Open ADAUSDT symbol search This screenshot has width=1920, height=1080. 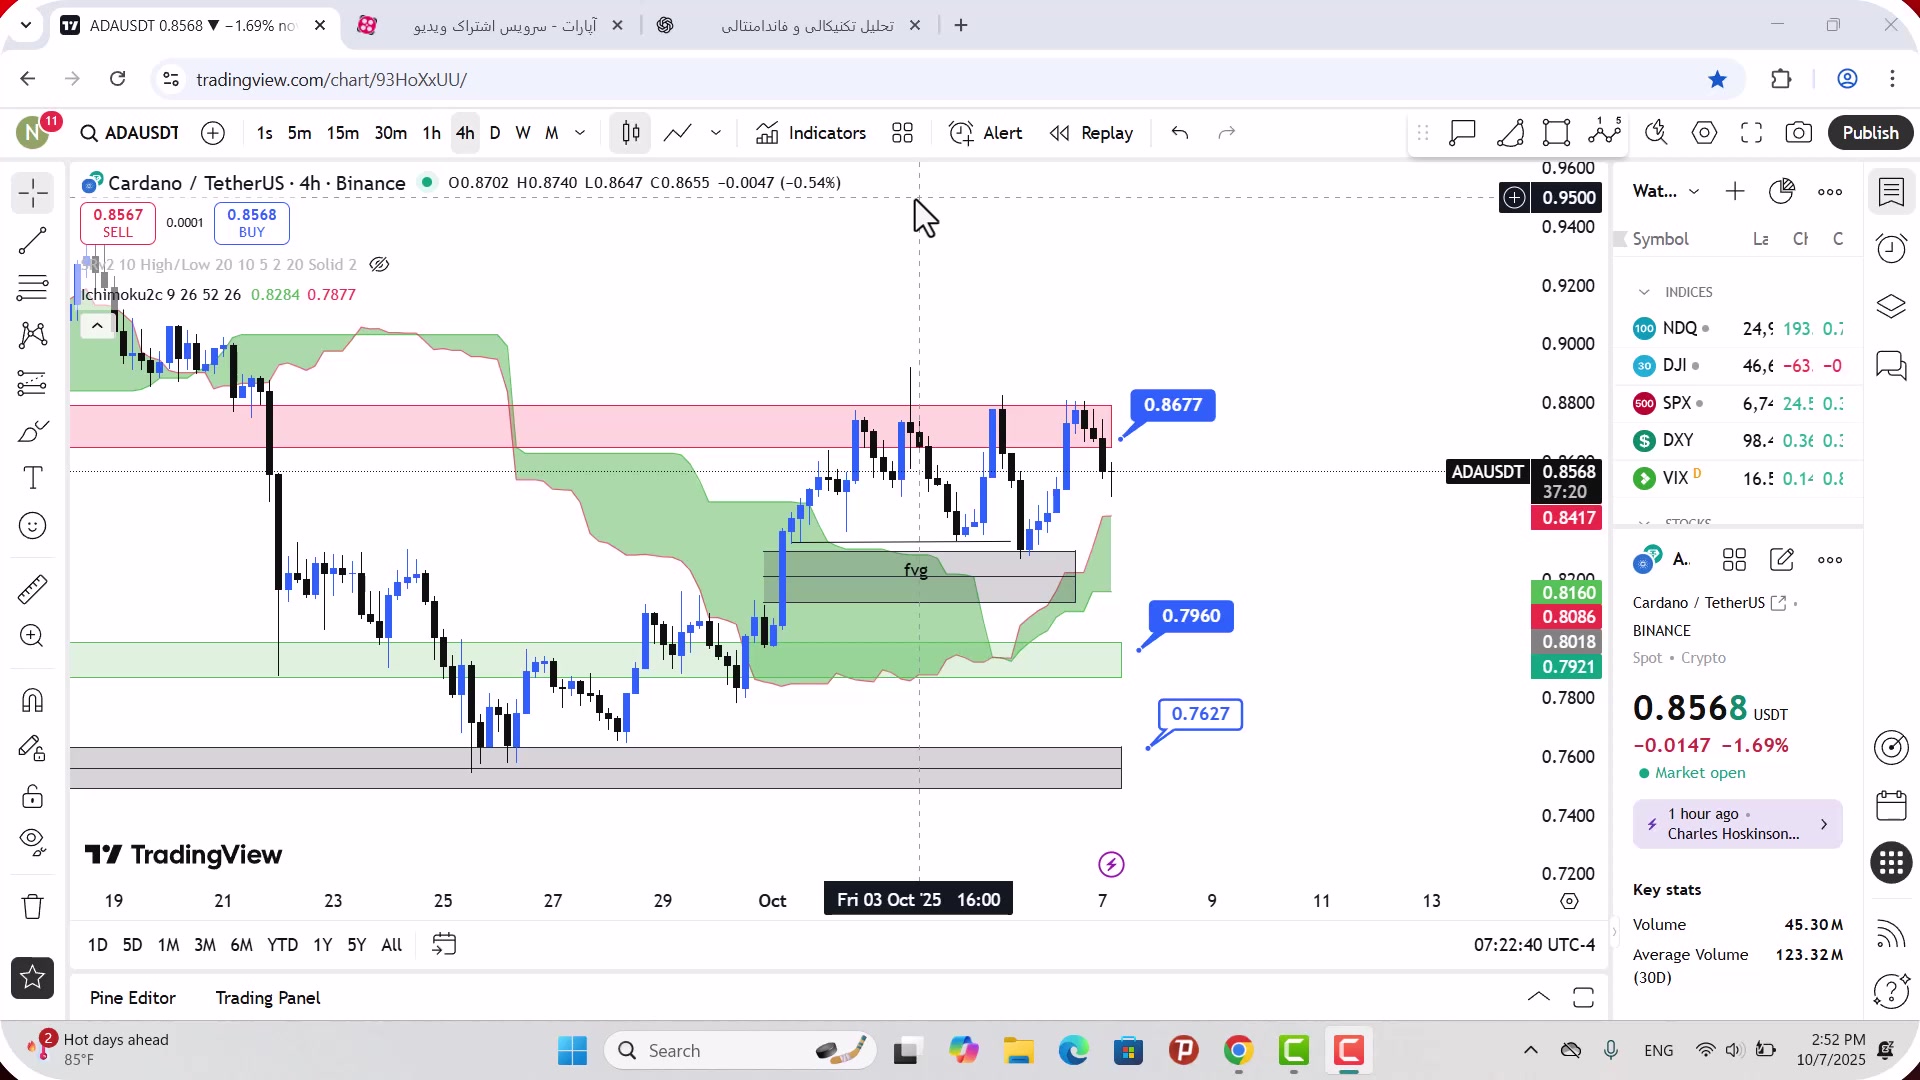pyautogui.click(x=130, y=133)
